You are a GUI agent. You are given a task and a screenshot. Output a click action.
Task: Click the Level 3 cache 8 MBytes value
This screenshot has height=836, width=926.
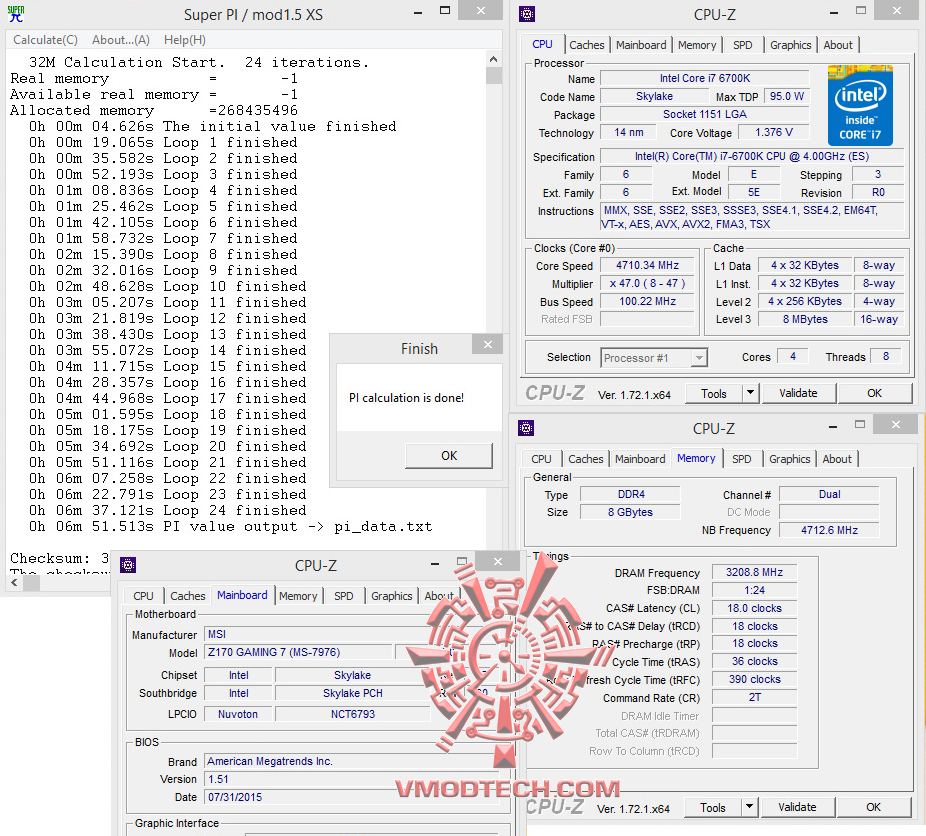(805, 319)
